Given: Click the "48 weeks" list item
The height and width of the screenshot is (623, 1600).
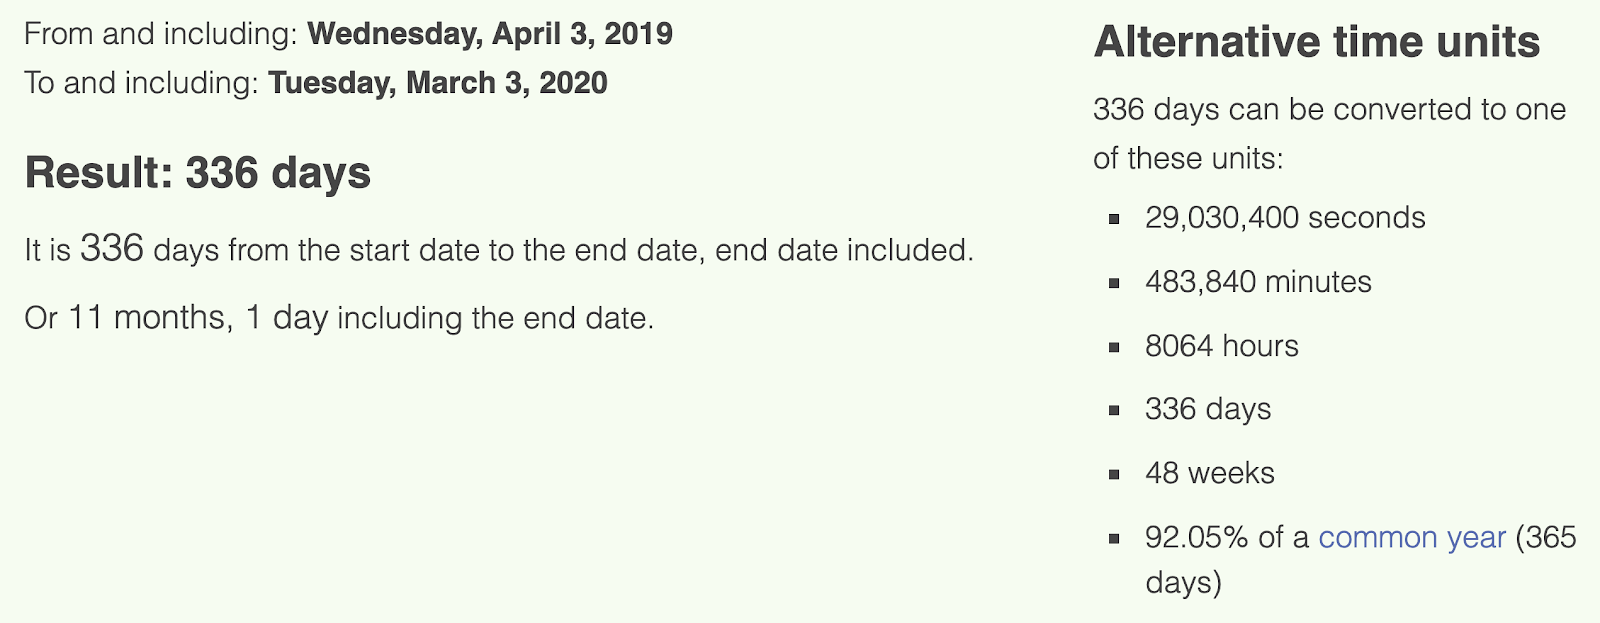Looking at the screenshot, I should click(1210, 473).
